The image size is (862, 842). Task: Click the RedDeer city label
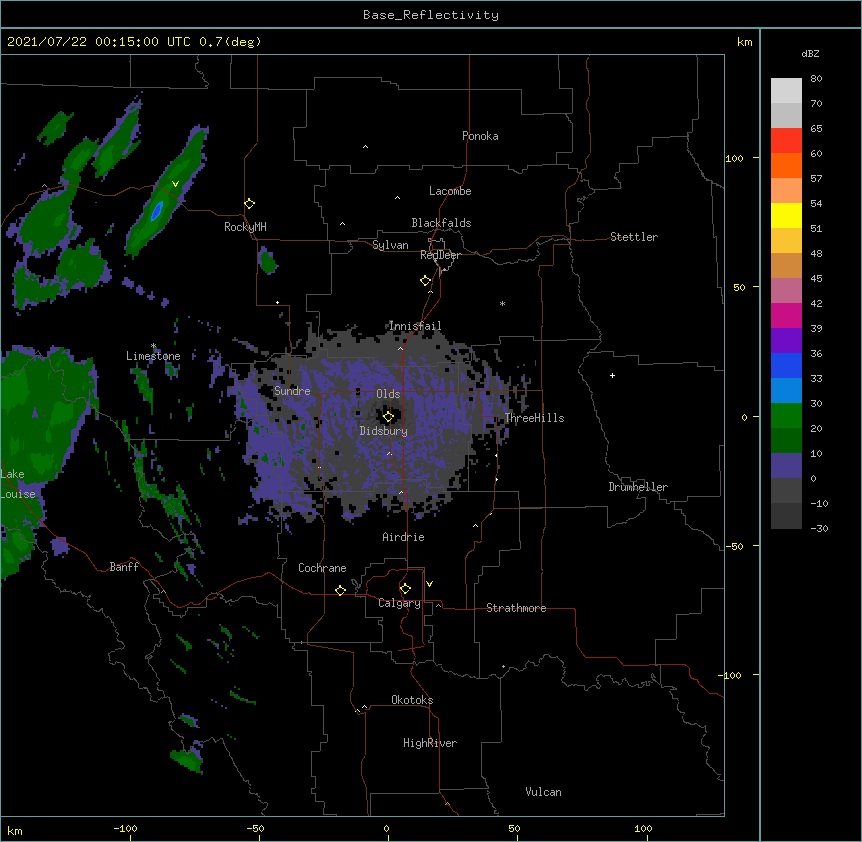[440, 255]
